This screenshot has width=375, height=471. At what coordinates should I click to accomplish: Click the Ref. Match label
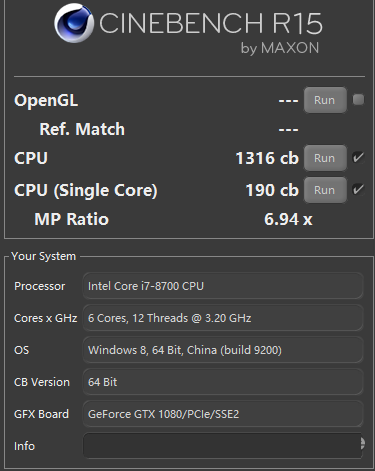click(x=82, y=129)
